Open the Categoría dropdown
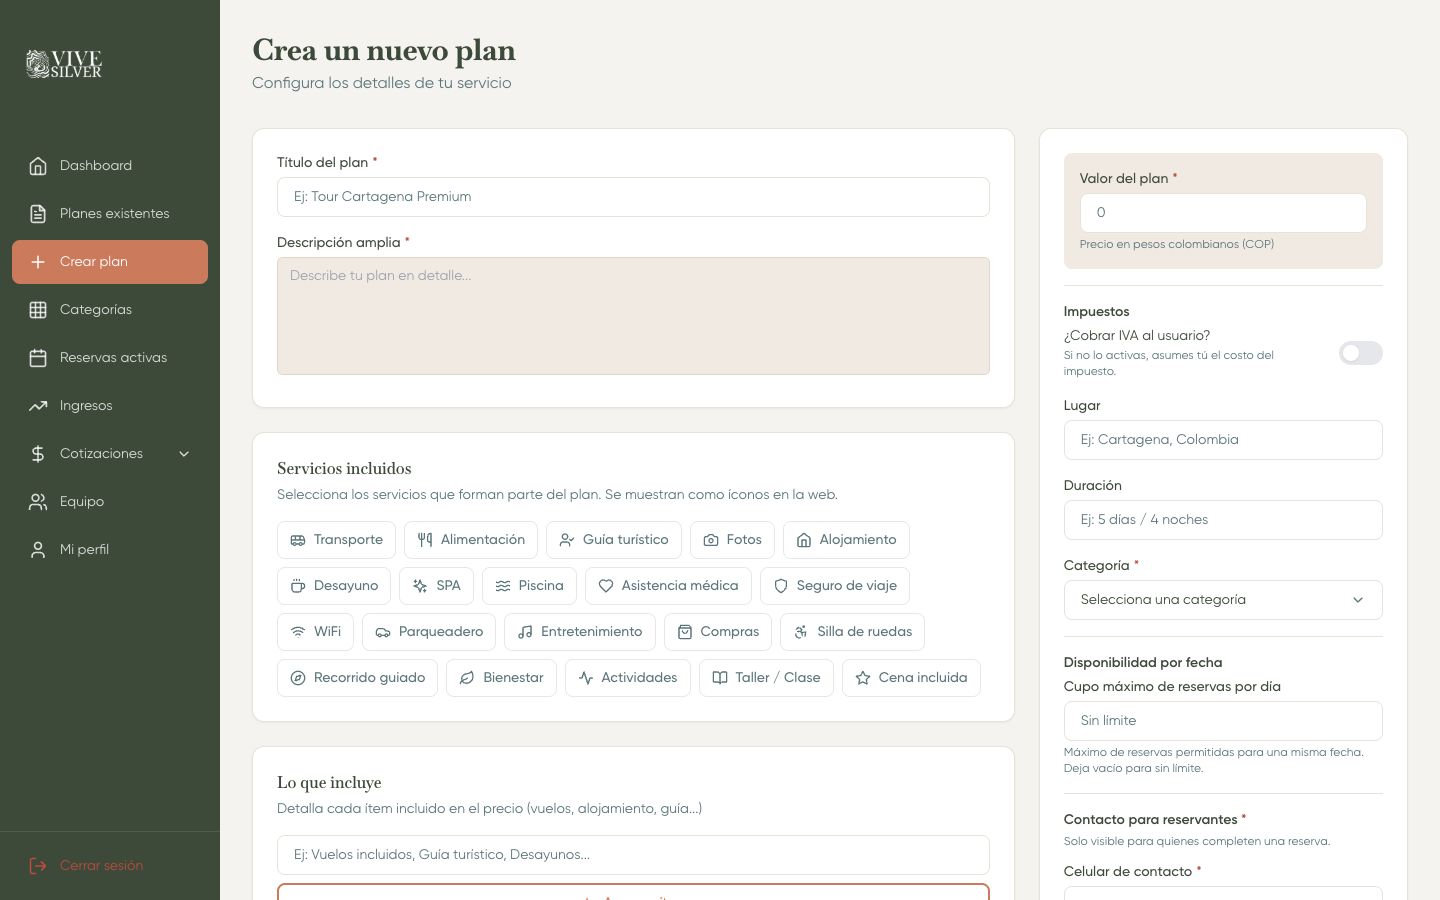 click(x=1223, y=599)
